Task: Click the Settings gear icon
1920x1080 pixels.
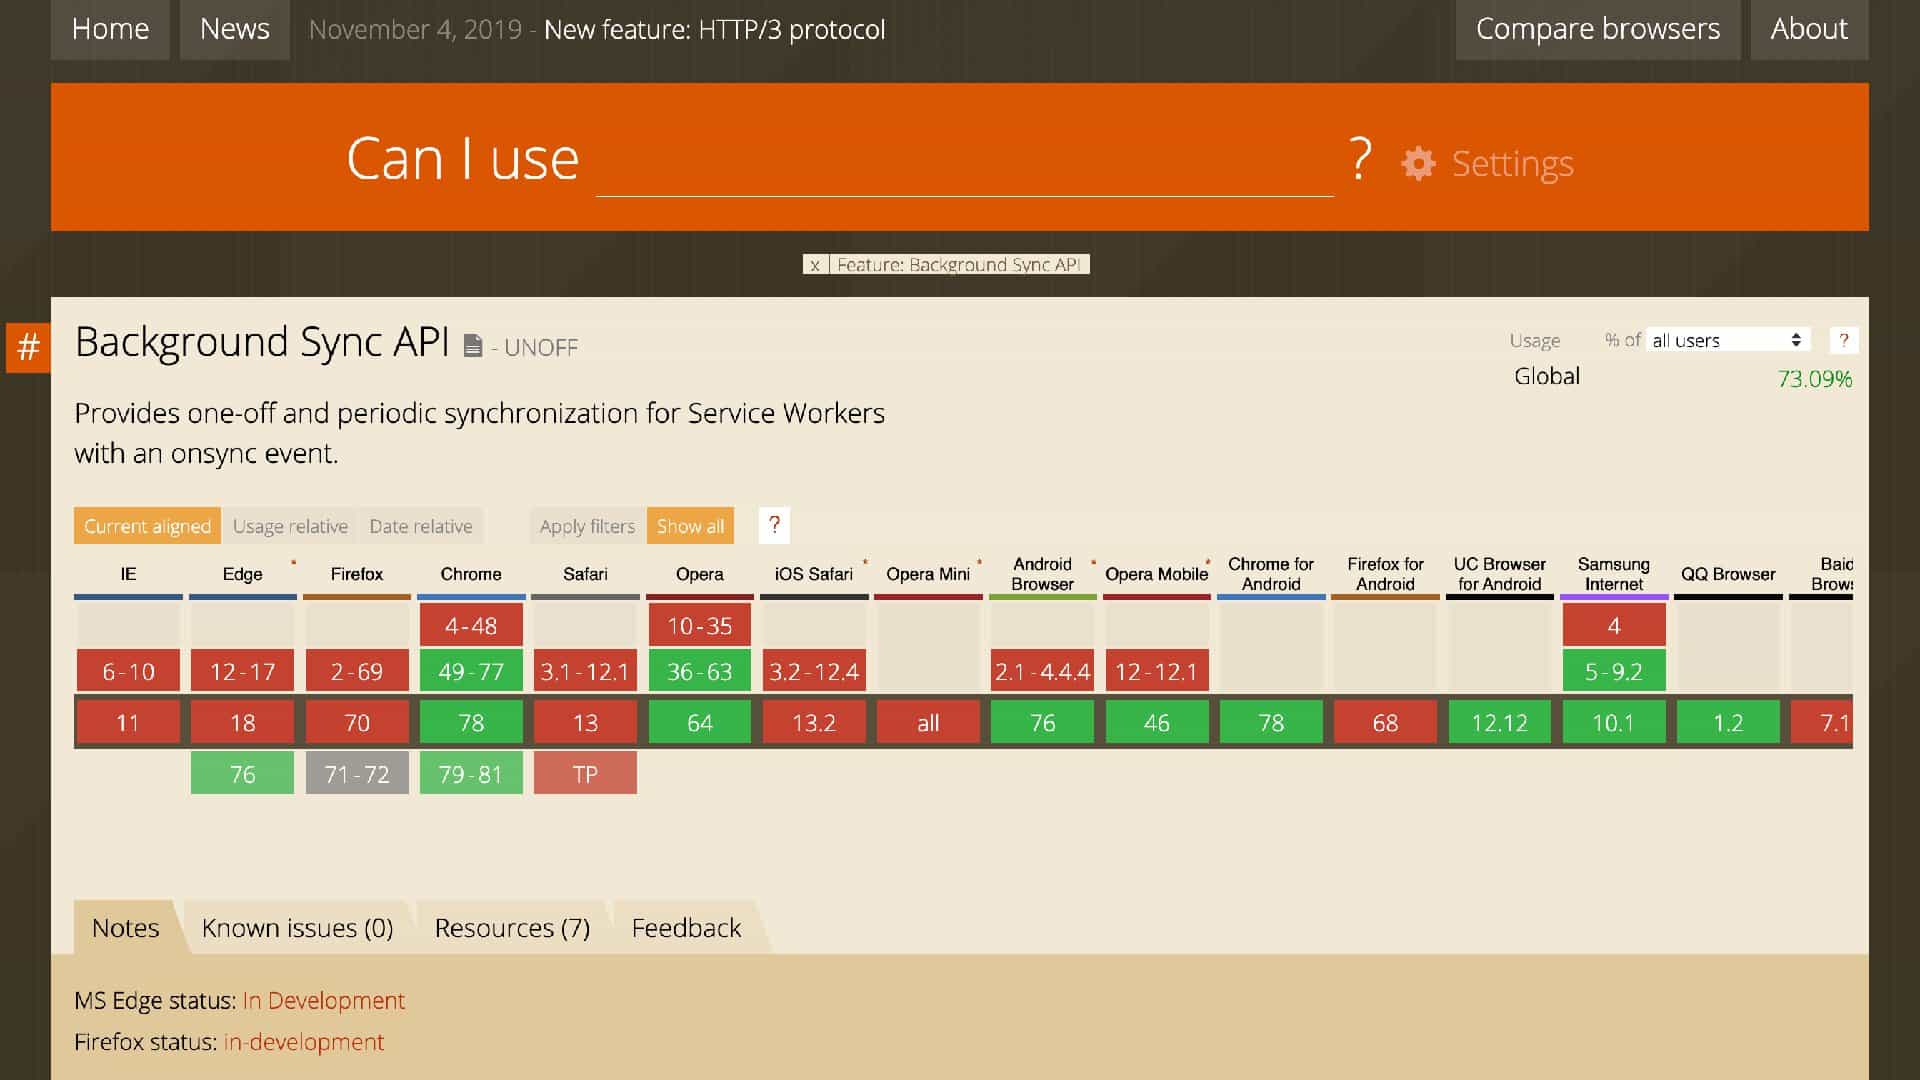Action: point(1418,163)
